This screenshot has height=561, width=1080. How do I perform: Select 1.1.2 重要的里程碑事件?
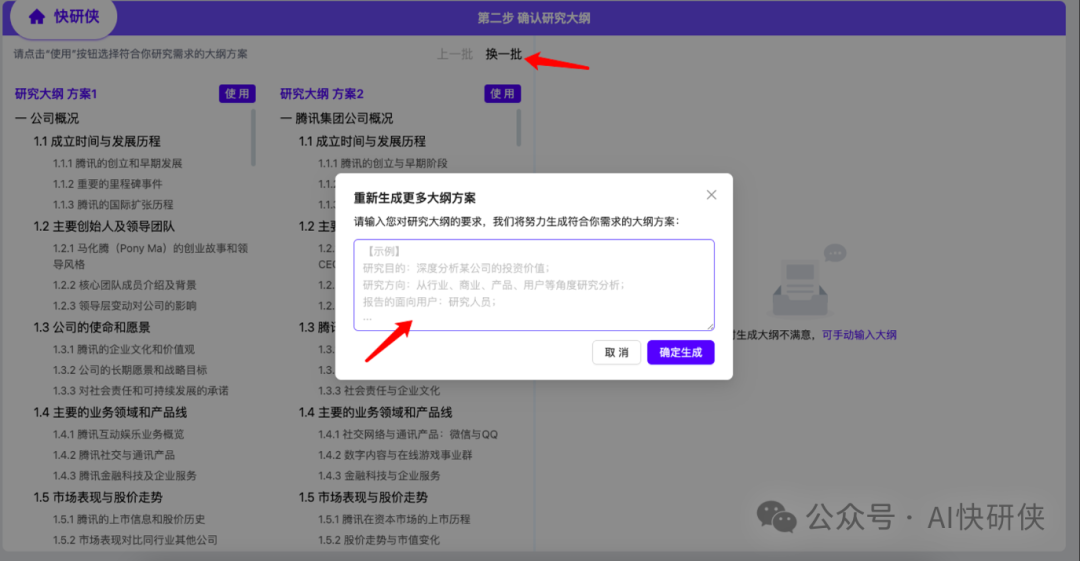[107, 184]
